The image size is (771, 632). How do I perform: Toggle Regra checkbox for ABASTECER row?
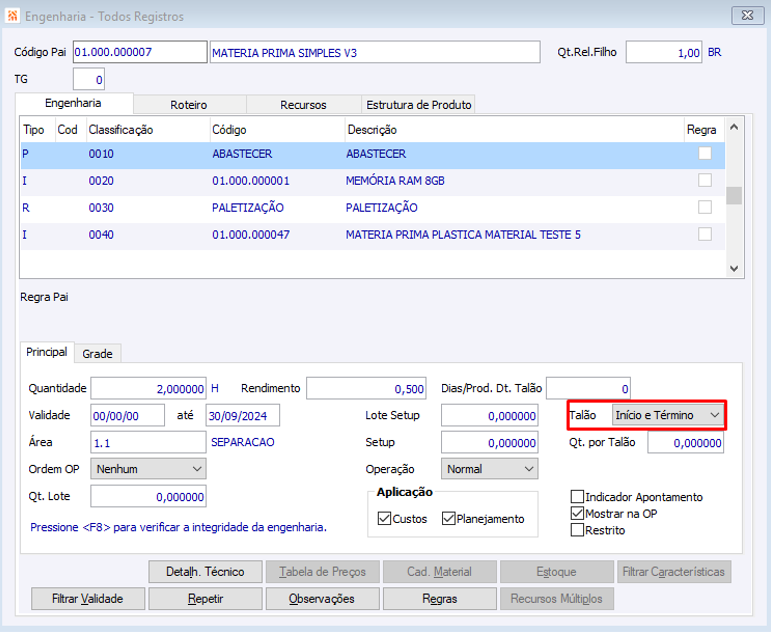(705, 154)
